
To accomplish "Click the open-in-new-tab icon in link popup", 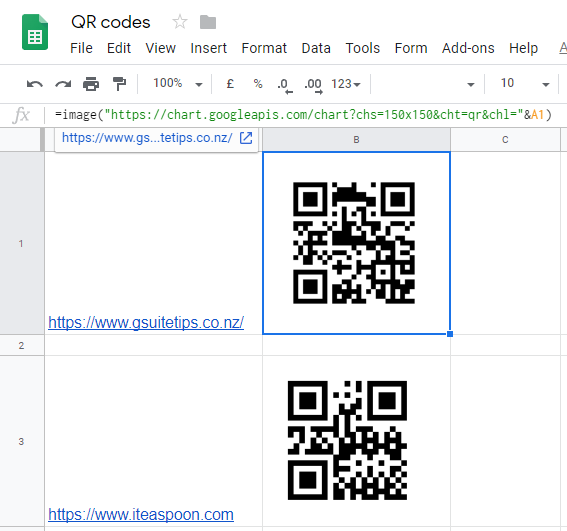I will (x=246, y=138).
